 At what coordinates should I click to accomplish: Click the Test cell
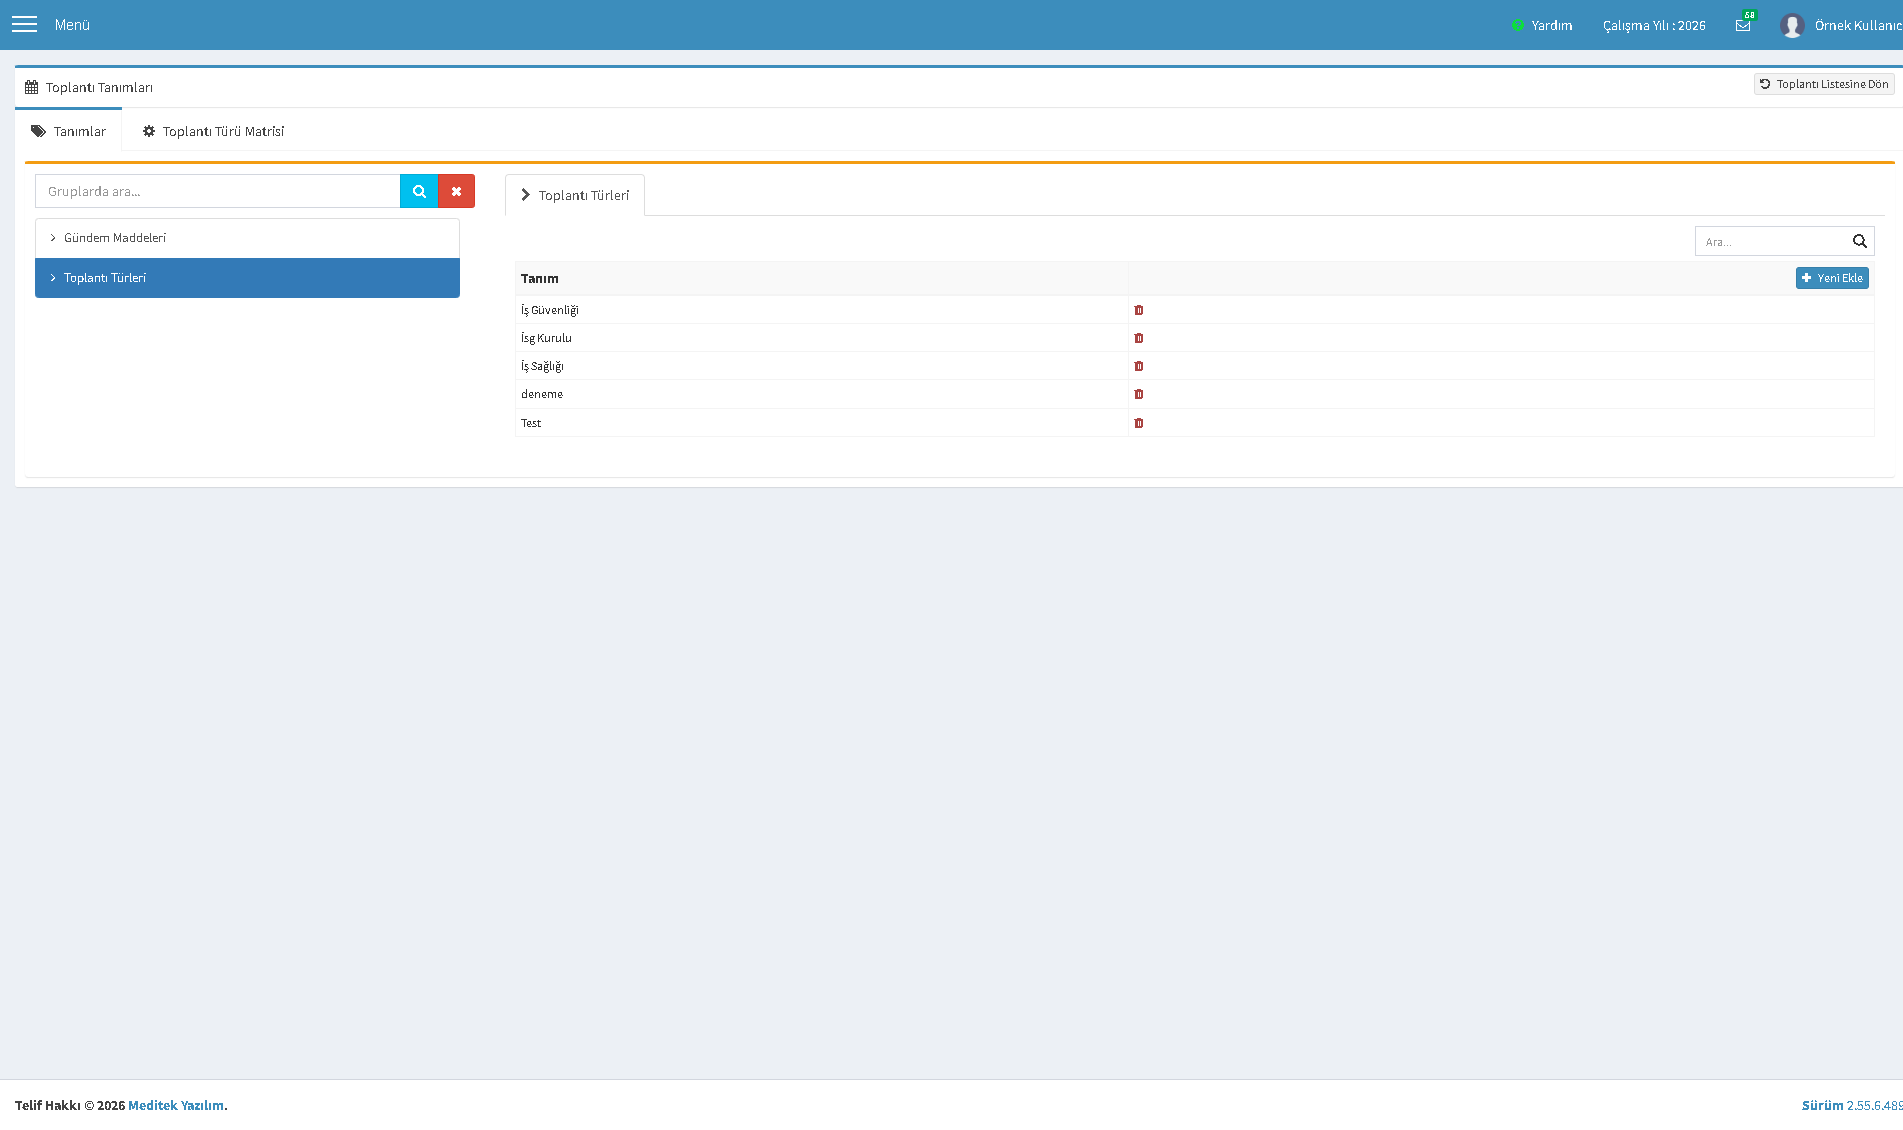(x=822, y=423)
